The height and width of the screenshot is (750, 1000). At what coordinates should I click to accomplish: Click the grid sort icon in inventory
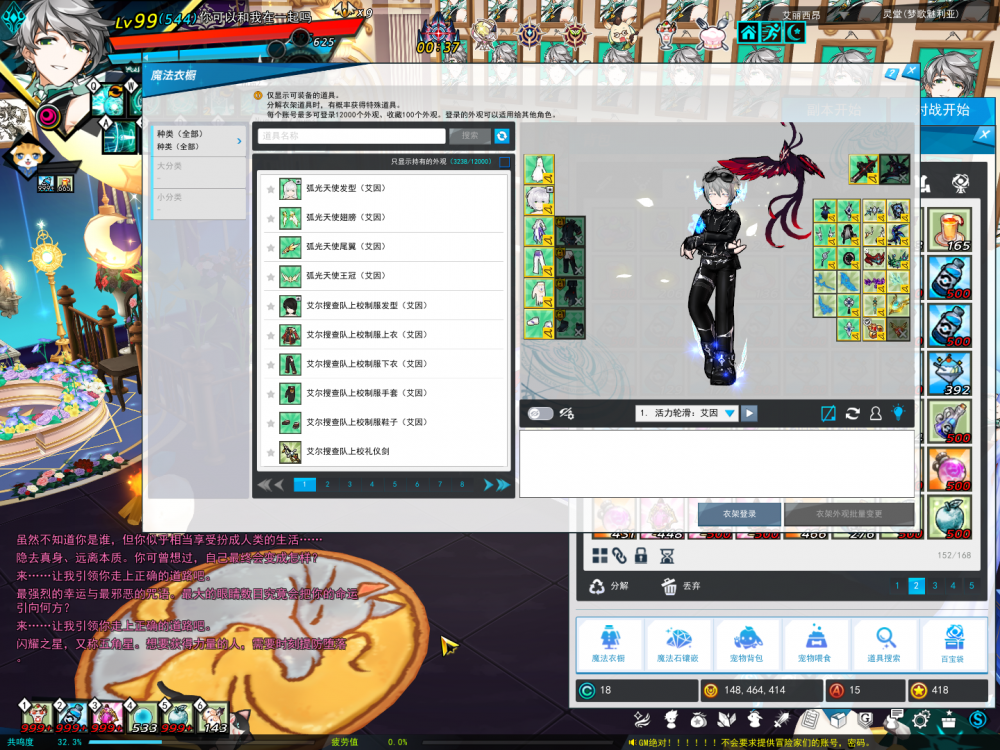coord(599,555)
